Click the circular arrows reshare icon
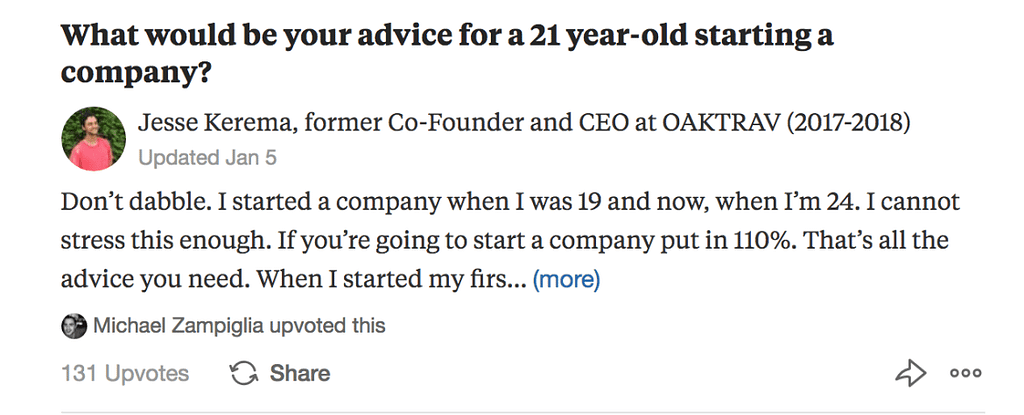The image size is (1024, 415). point(244,374)
